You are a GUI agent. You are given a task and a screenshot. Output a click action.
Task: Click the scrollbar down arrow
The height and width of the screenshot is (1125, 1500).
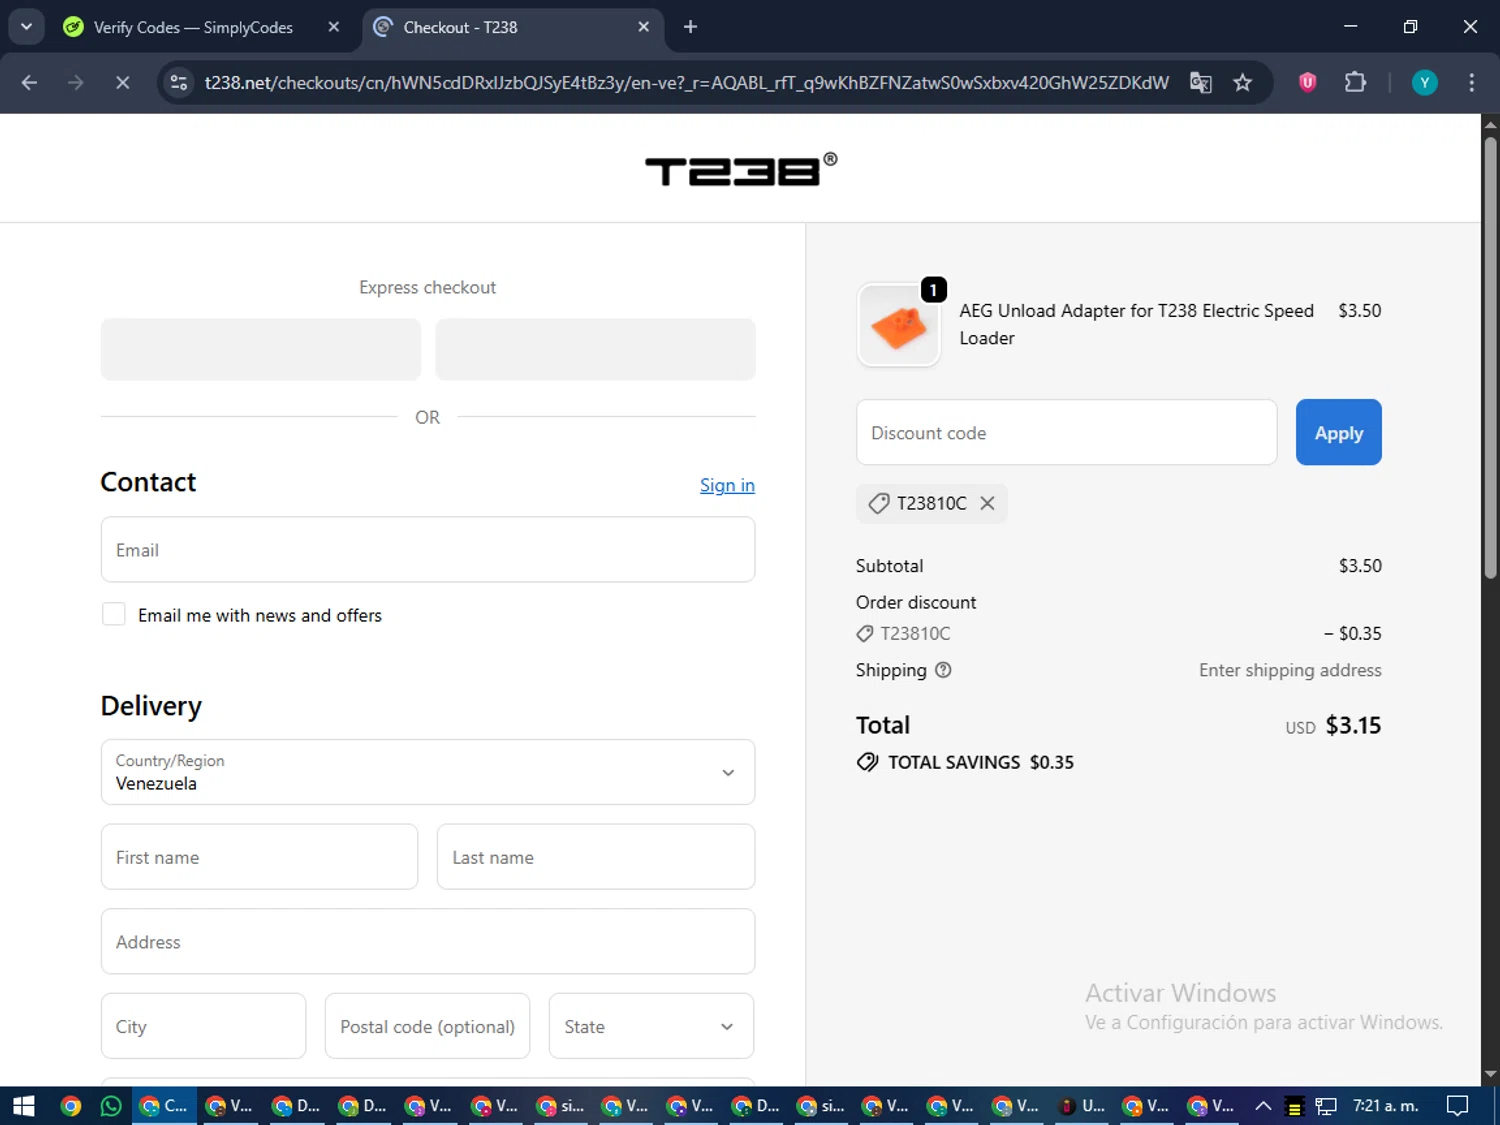(x=1490, y=1074)
